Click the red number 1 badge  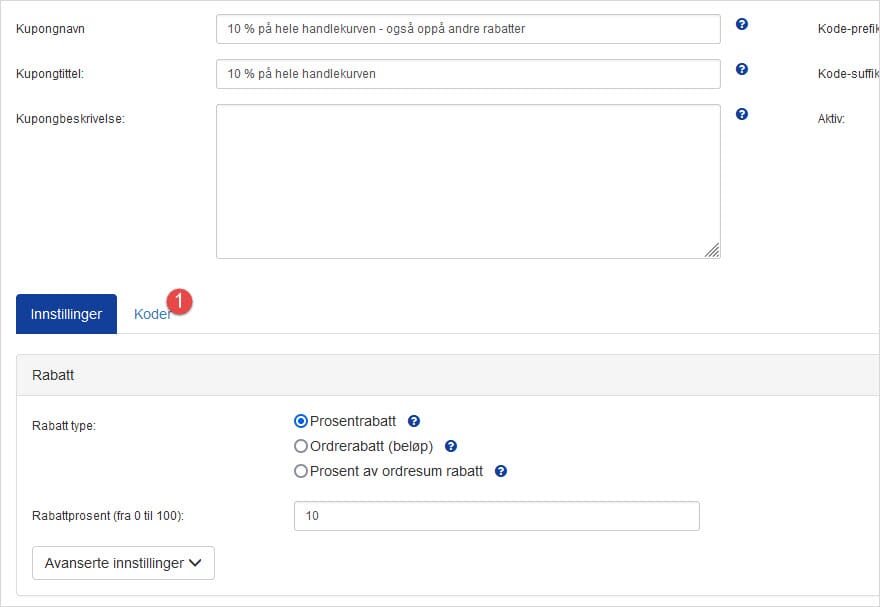pyautogui.click(x=179, y=300)
